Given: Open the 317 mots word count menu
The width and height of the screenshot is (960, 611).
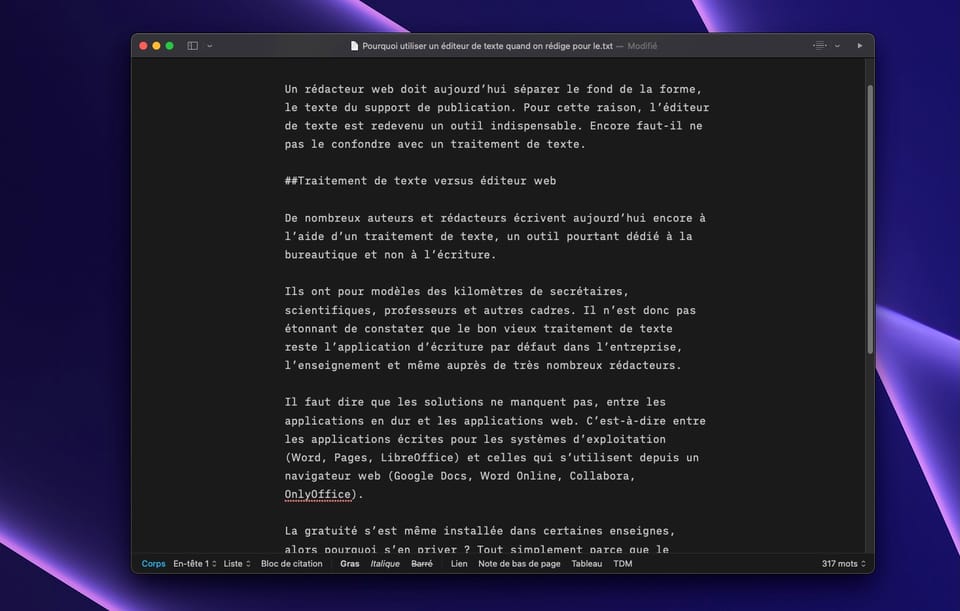Looking at the screenshot, I should point(842,564).
